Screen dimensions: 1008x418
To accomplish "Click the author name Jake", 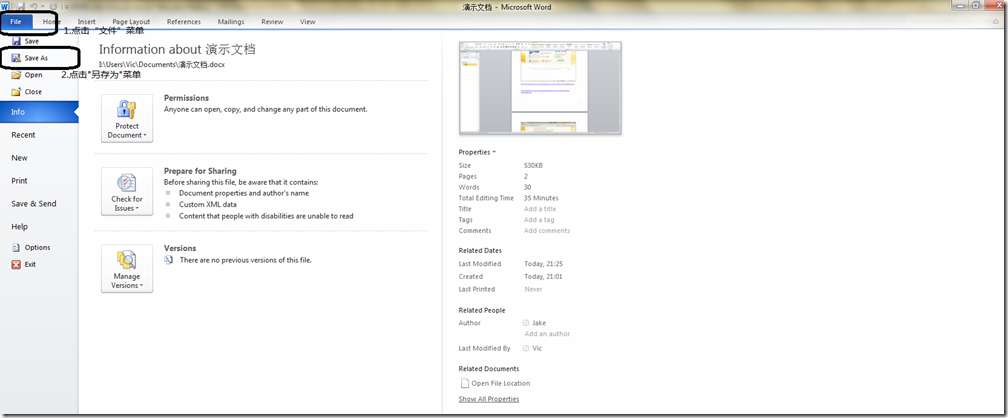I will tap(539, 323).
